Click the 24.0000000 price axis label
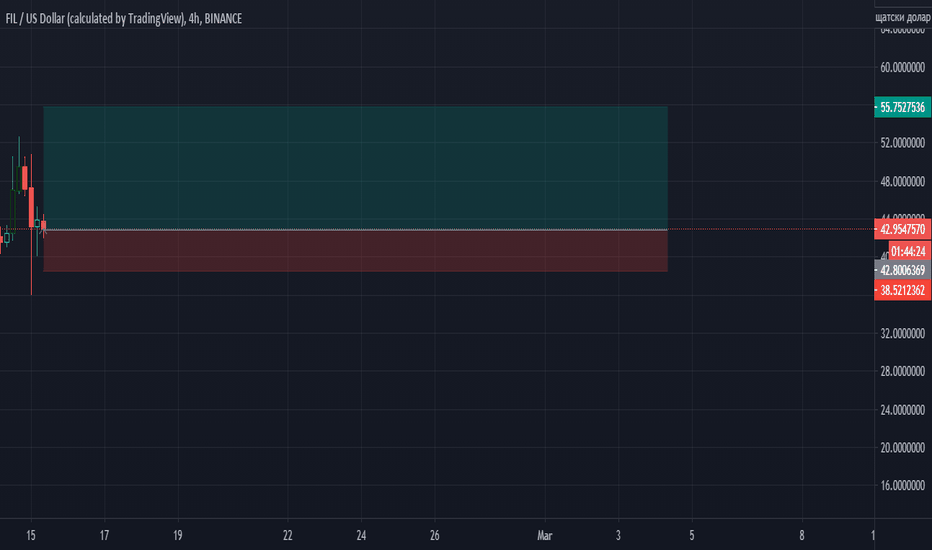The height and width of the screenshot is (550, 932). click(902, 410)
